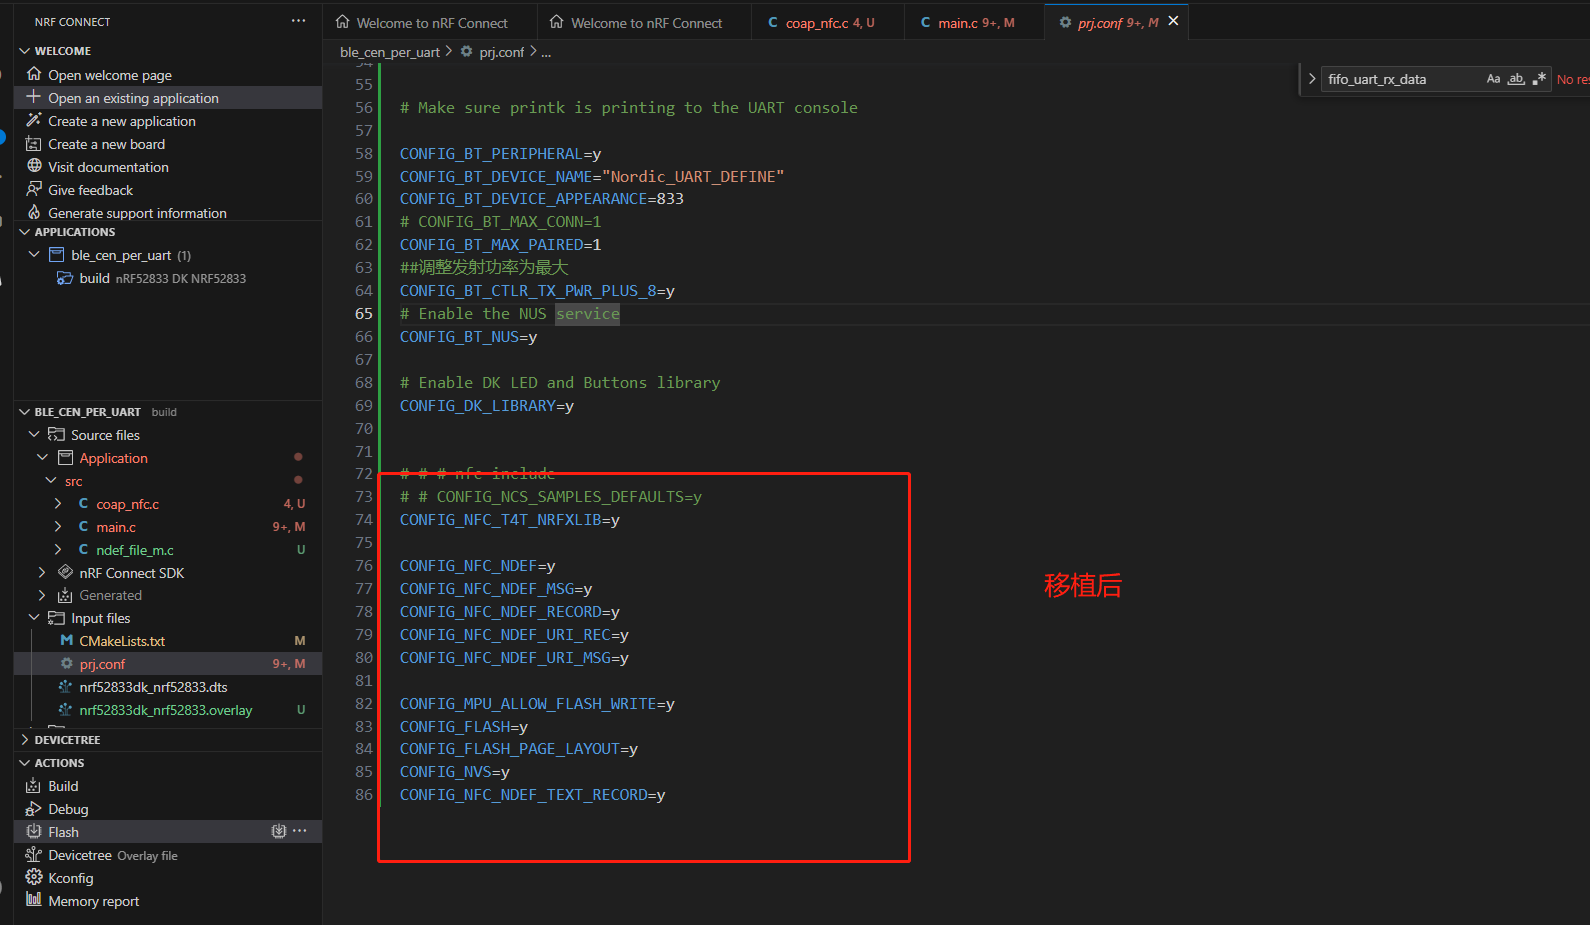Click the wand icon beside Create a new application
Image resolution: width=1590 pixels, height=925 pixels.
[34, 120]
